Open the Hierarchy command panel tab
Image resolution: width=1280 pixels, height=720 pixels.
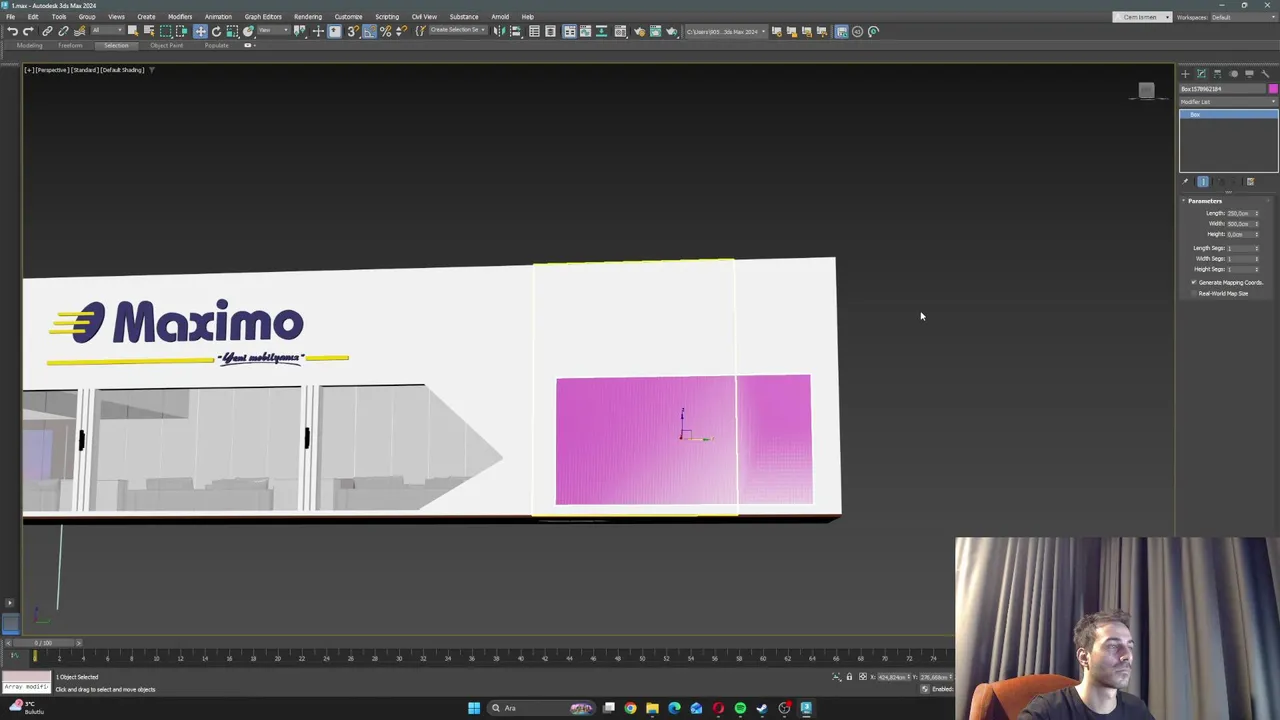point(1217,74)
